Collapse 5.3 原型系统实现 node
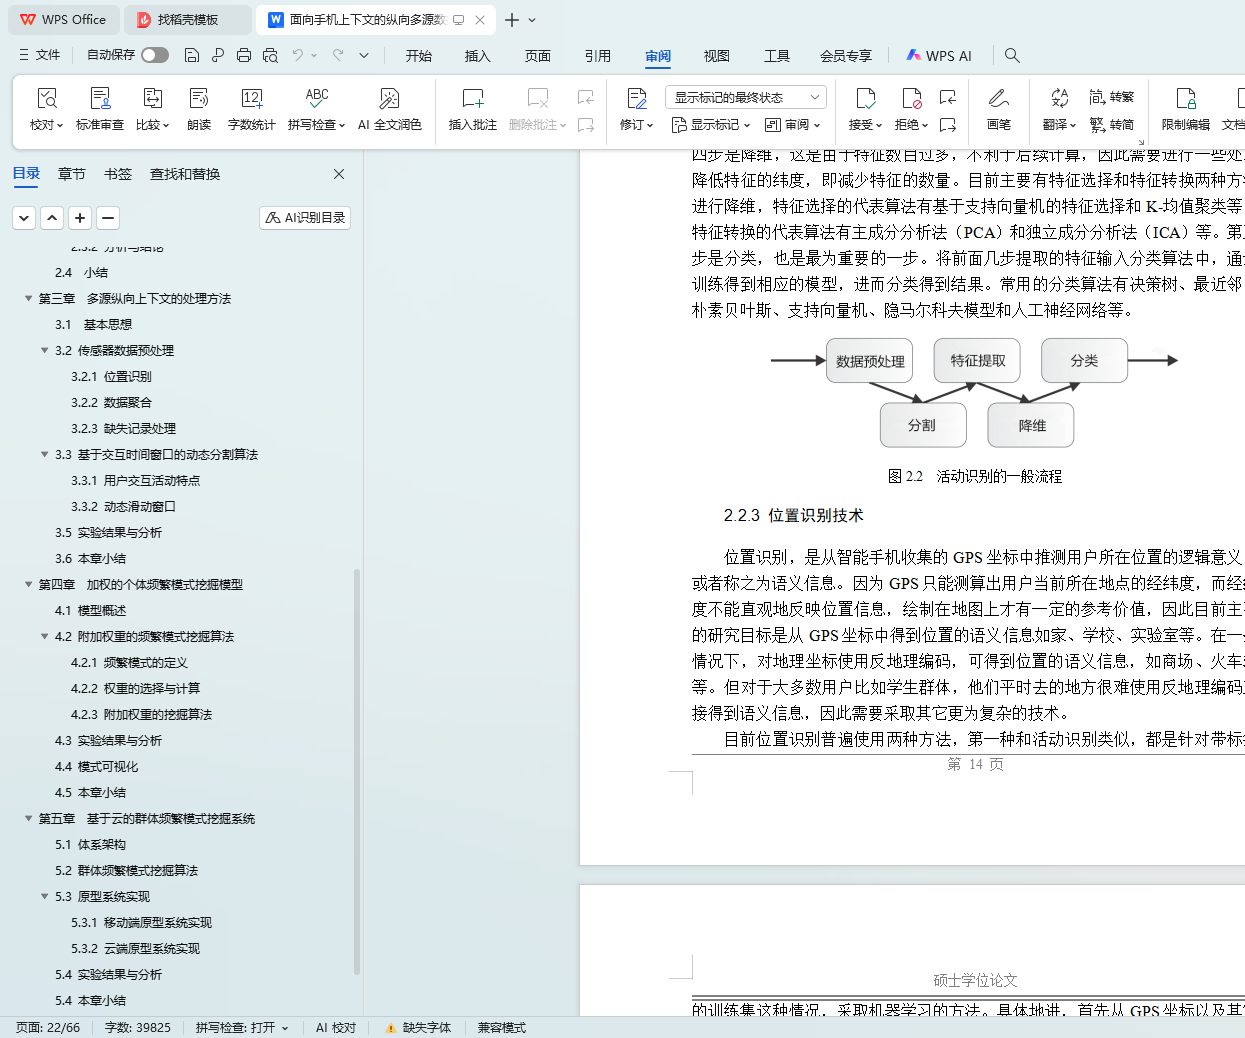The width and height of the screenshot is (1245, 1038). [44, 896]
